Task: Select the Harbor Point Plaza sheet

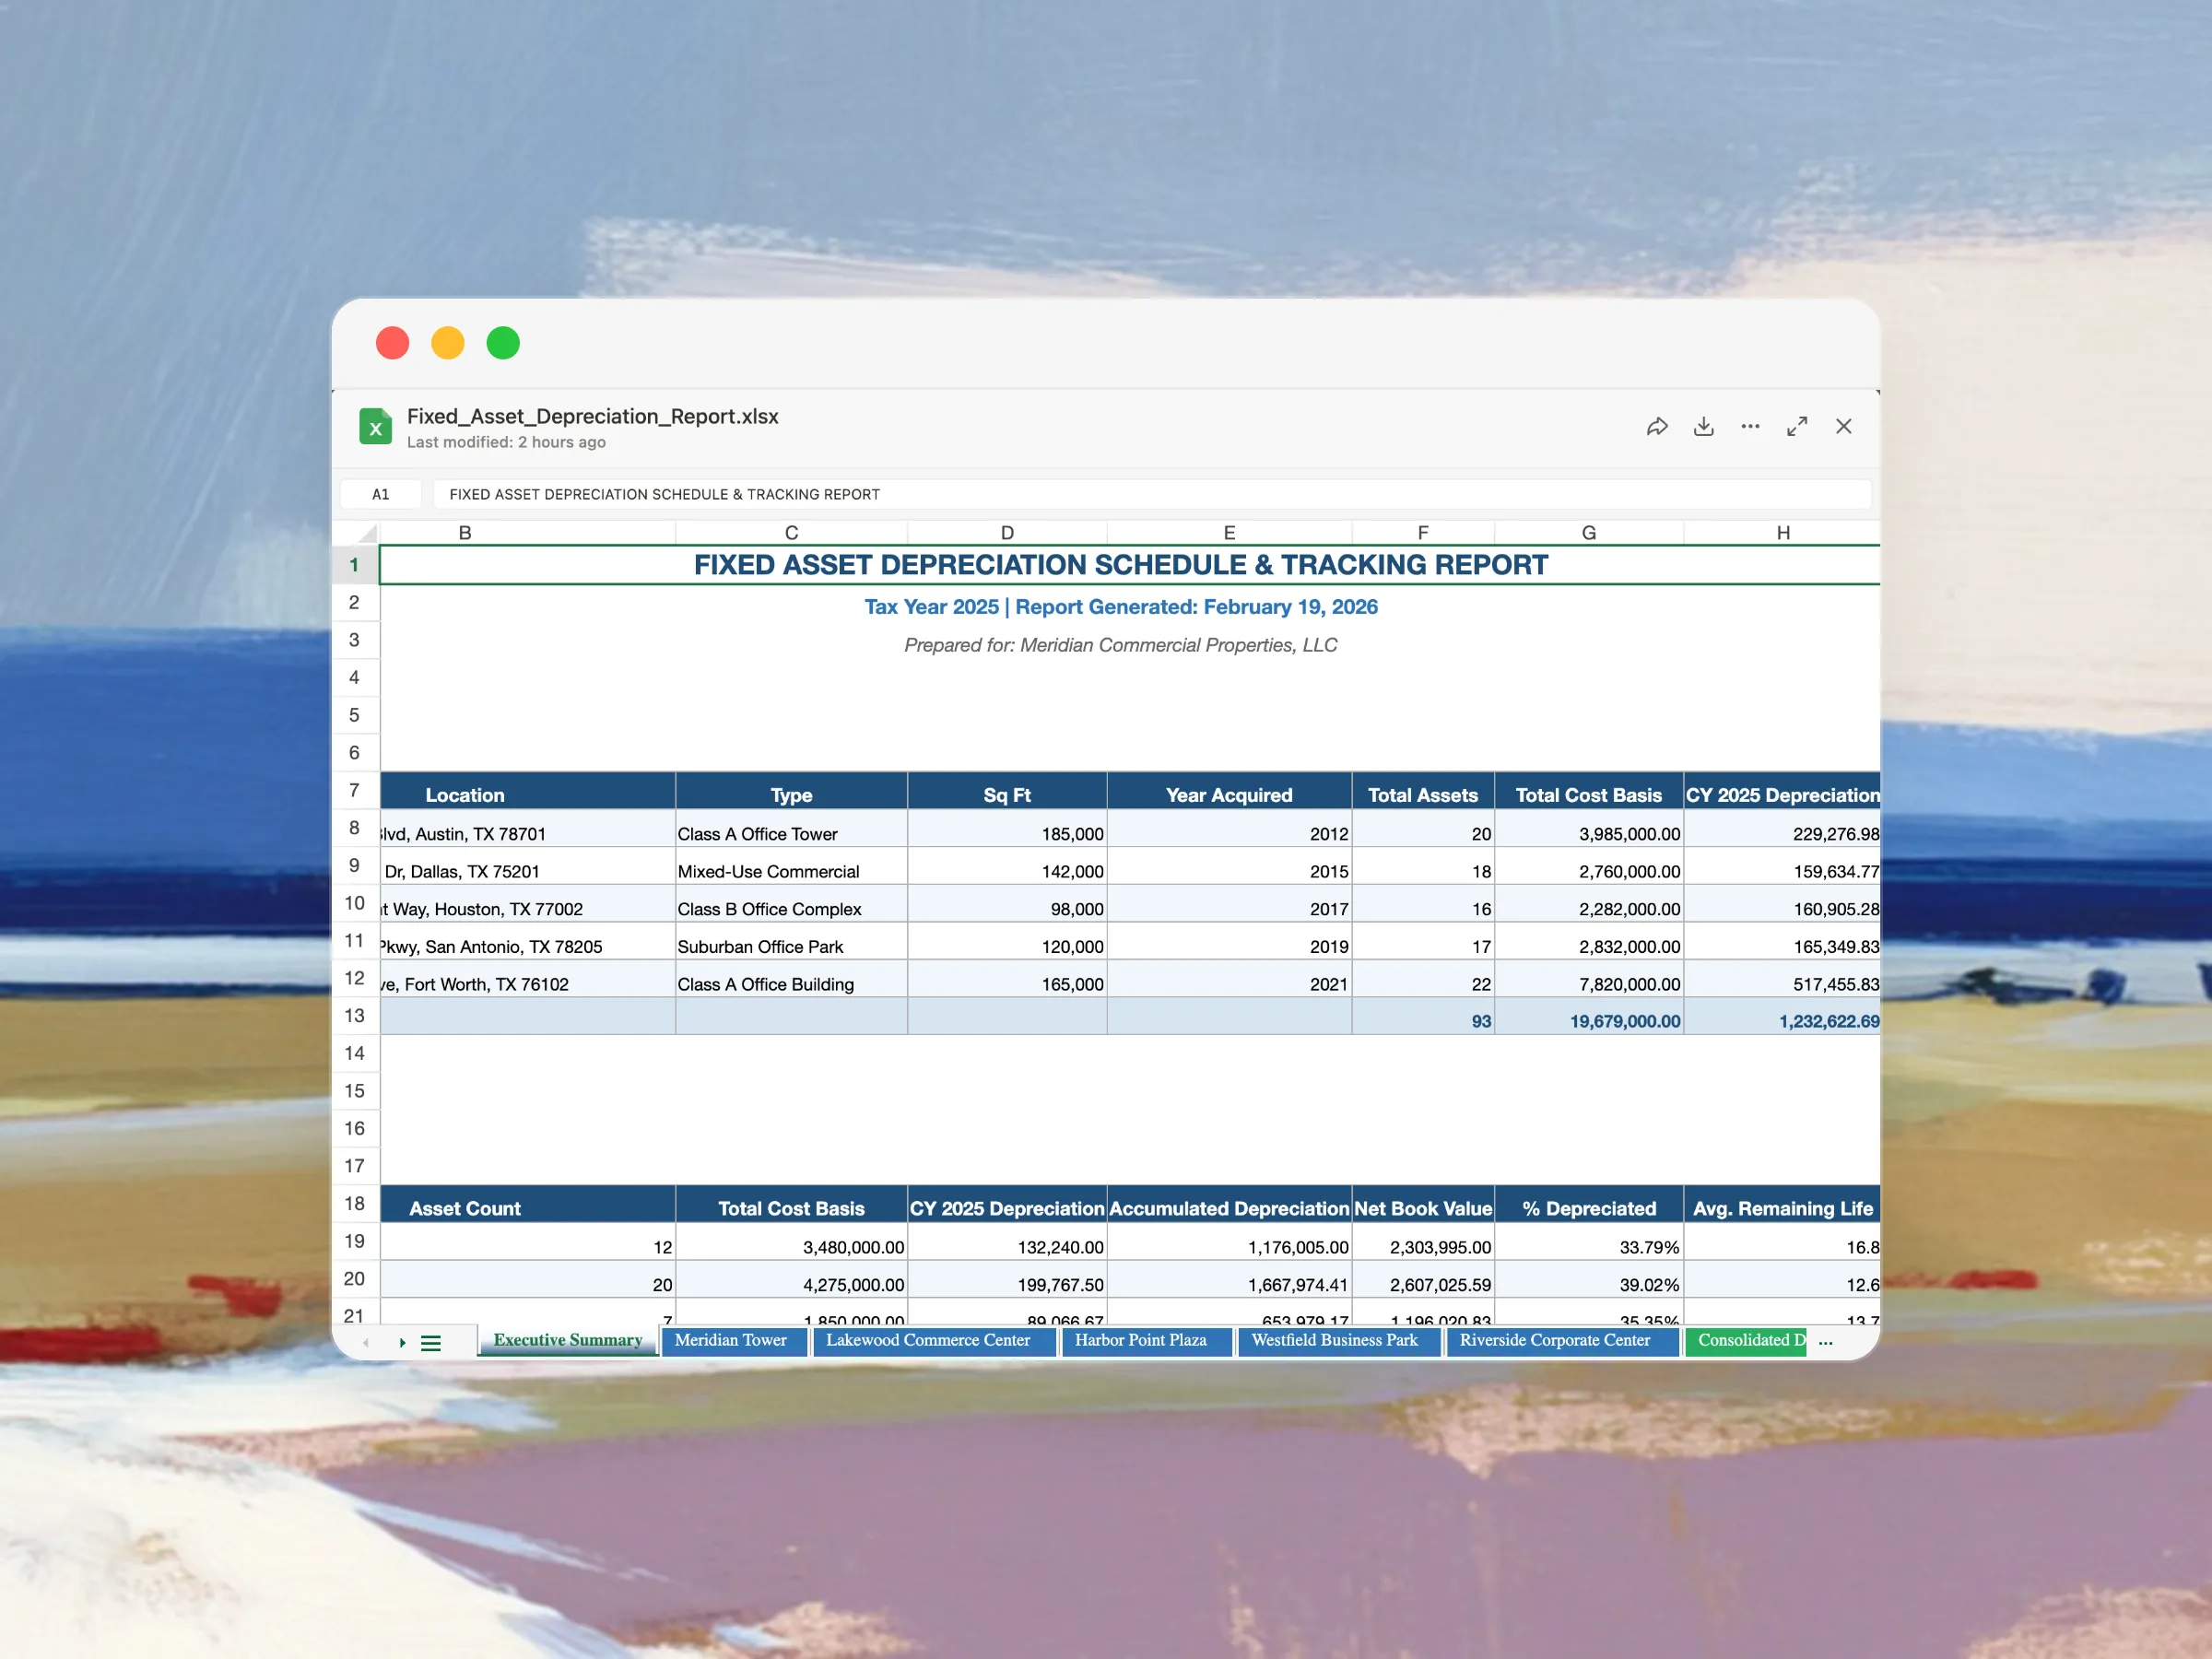Action: 1140,1340
